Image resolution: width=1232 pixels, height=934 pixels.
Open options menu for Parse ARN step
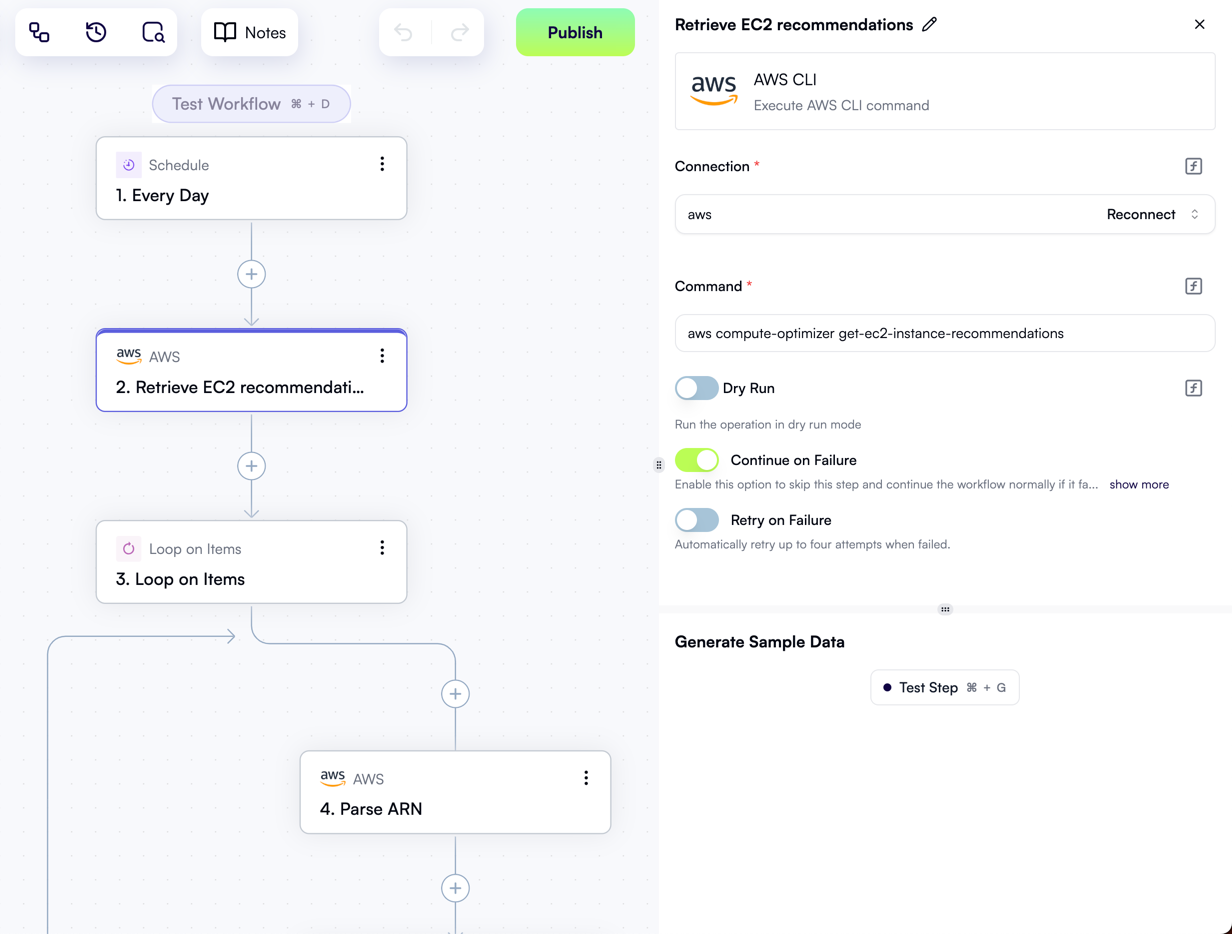point(586,778)
